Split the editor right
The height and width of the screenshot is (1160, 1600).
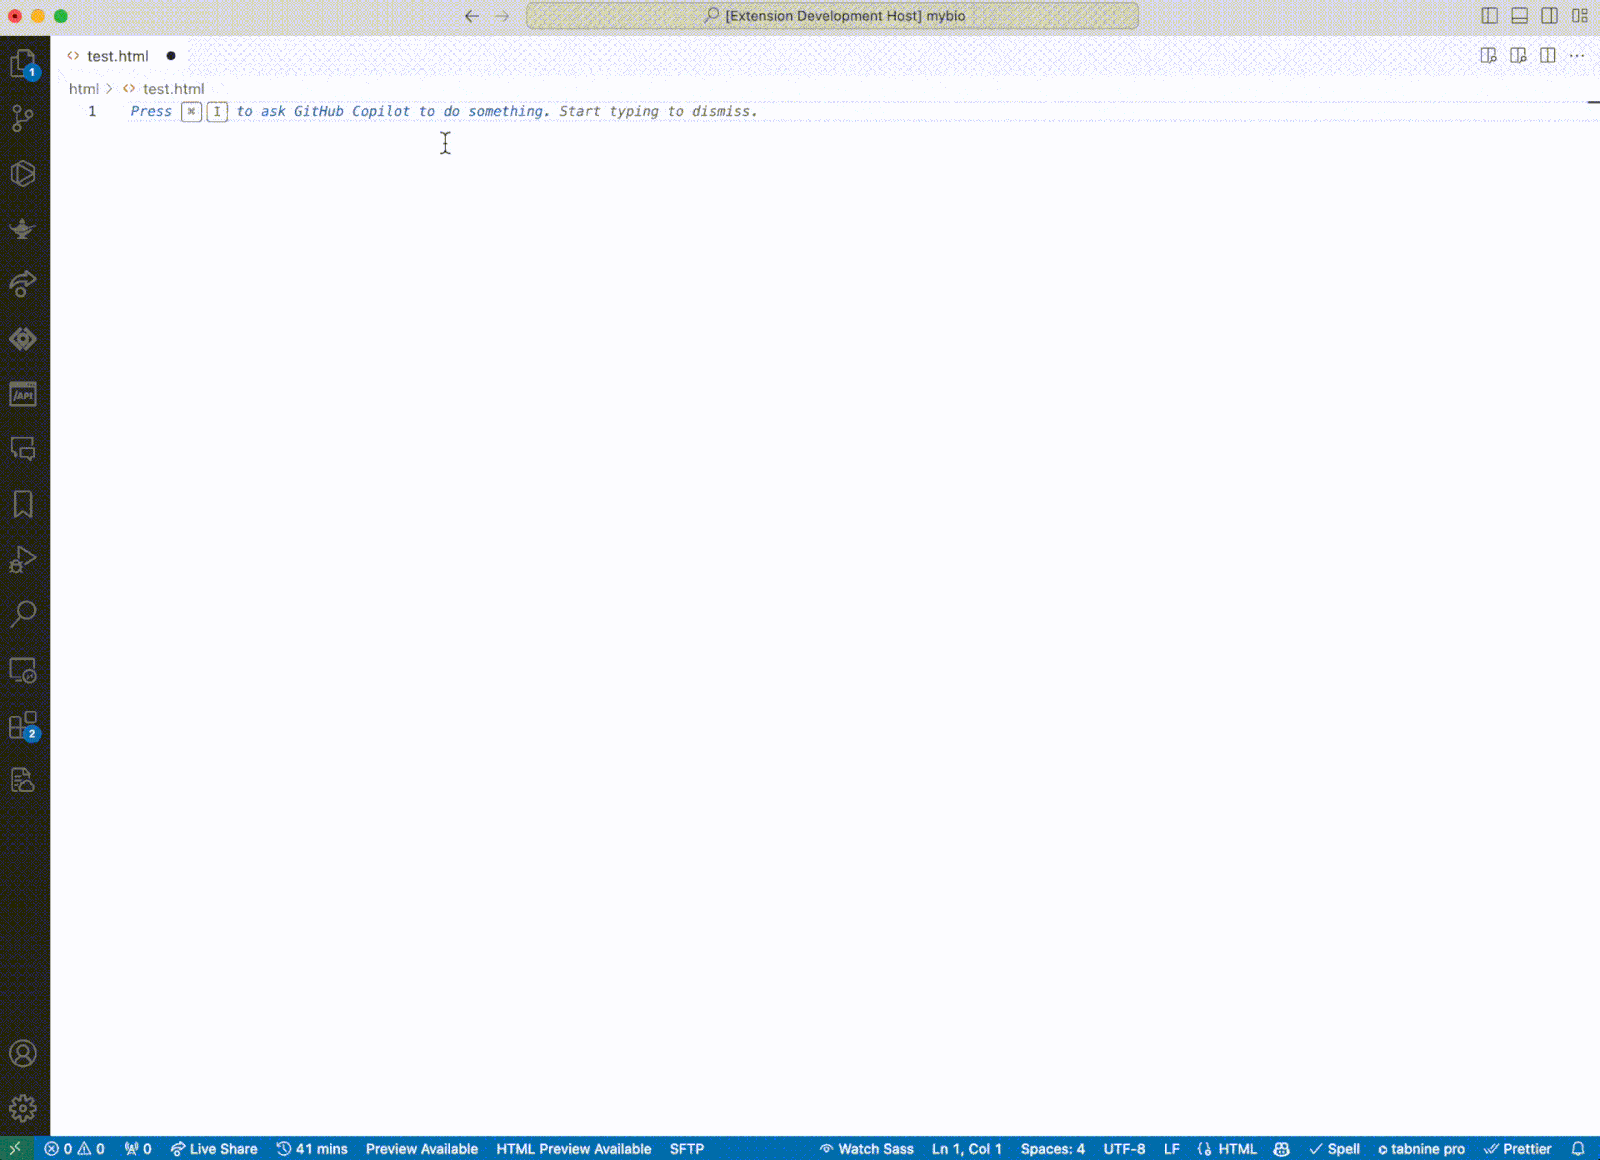coord(1548,56)
